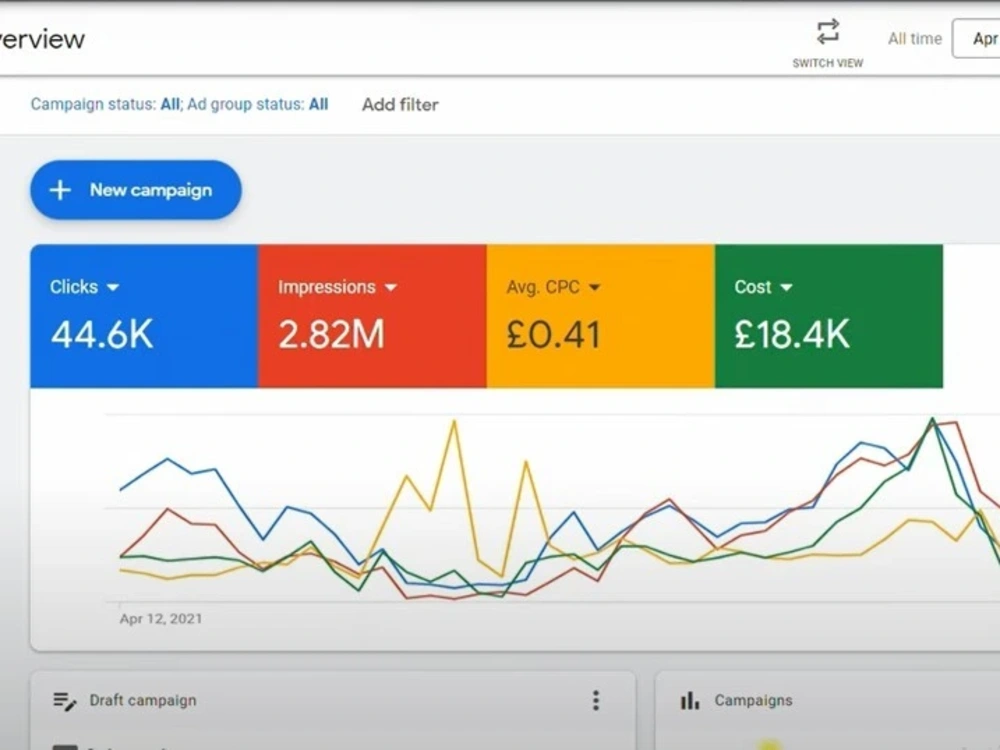Click the Draft campaign card title
The height and width of the screenshot is (750, 1000).
143,700
